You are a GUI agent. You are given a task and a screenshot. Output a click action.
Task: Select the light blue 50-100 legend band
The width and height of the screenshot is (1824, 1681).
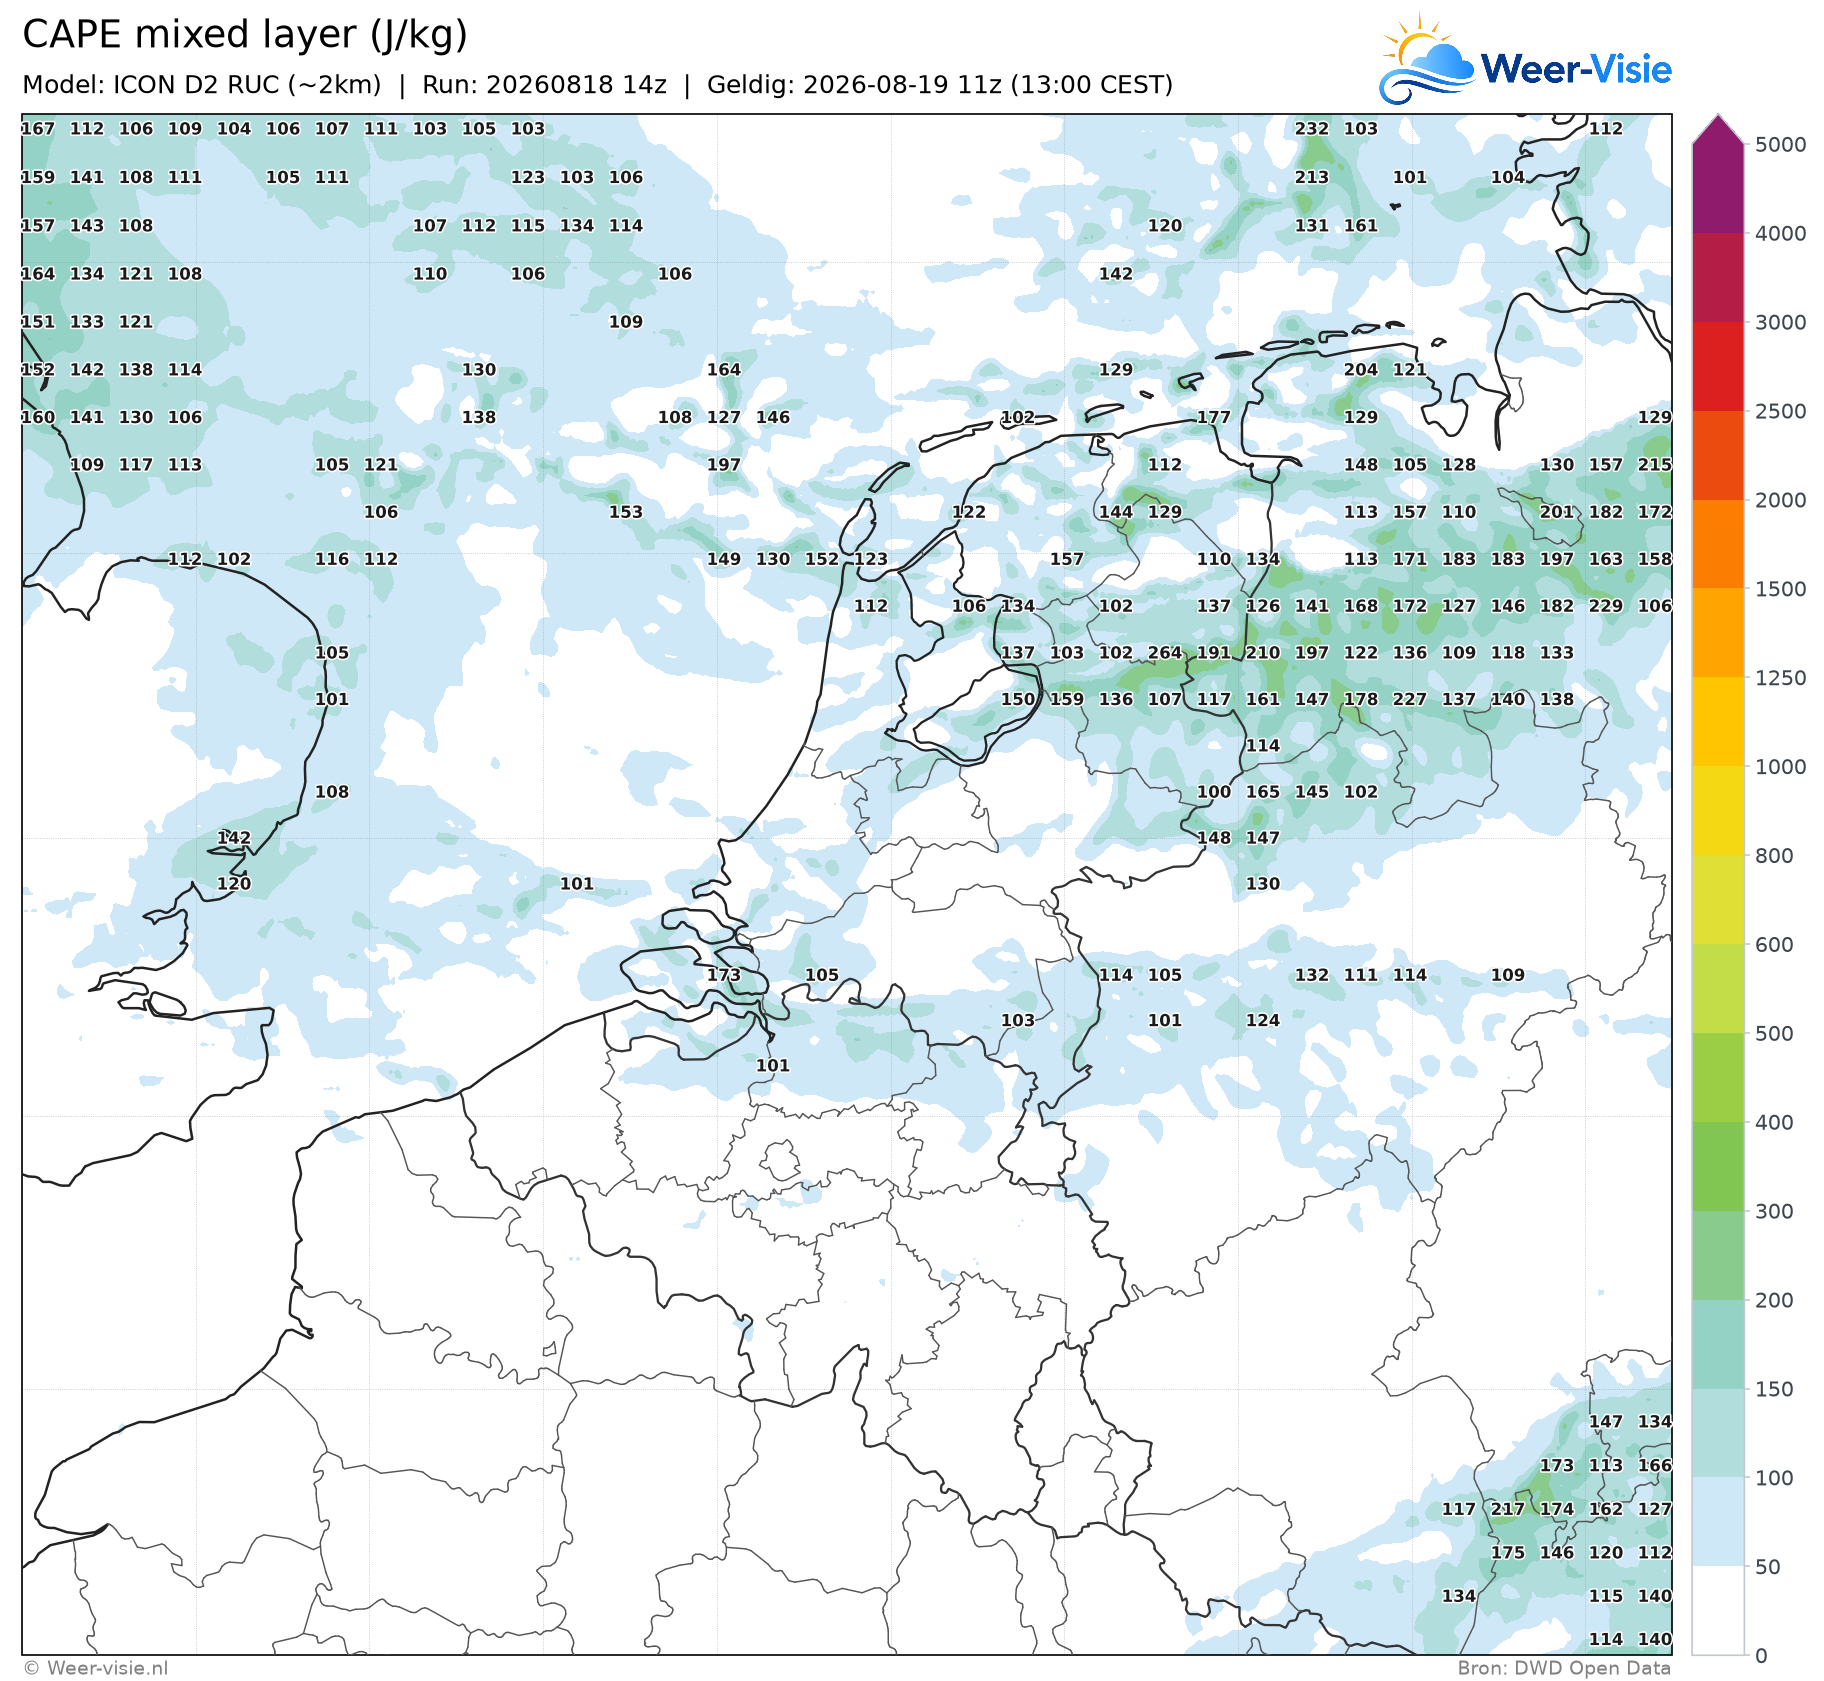1718,1523
